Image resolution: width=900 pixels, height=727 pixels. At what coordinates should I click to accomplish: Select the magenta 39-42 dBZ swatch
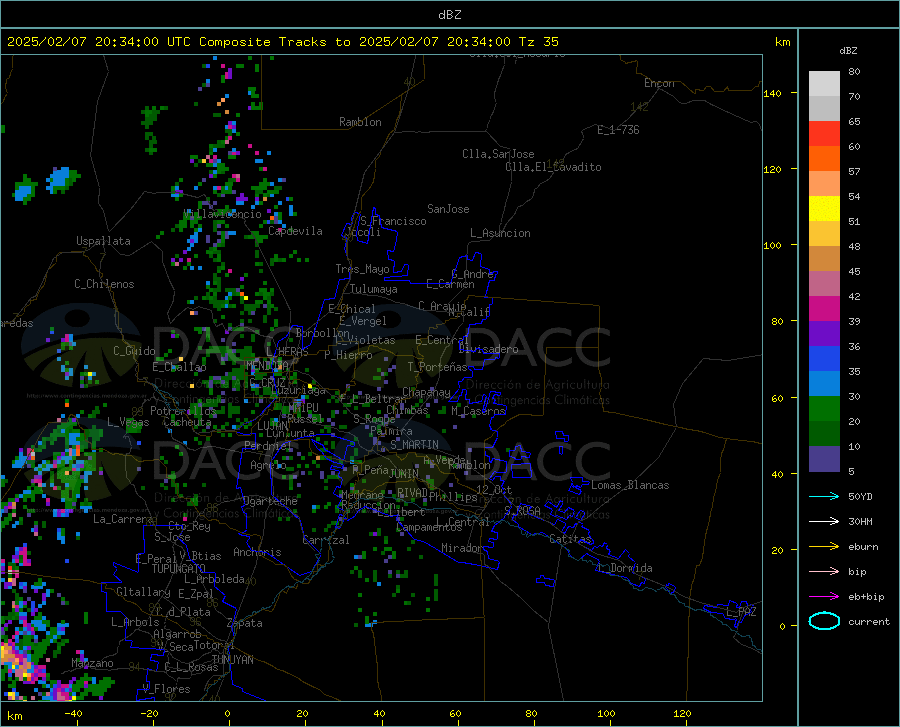[x=824, y=309]
